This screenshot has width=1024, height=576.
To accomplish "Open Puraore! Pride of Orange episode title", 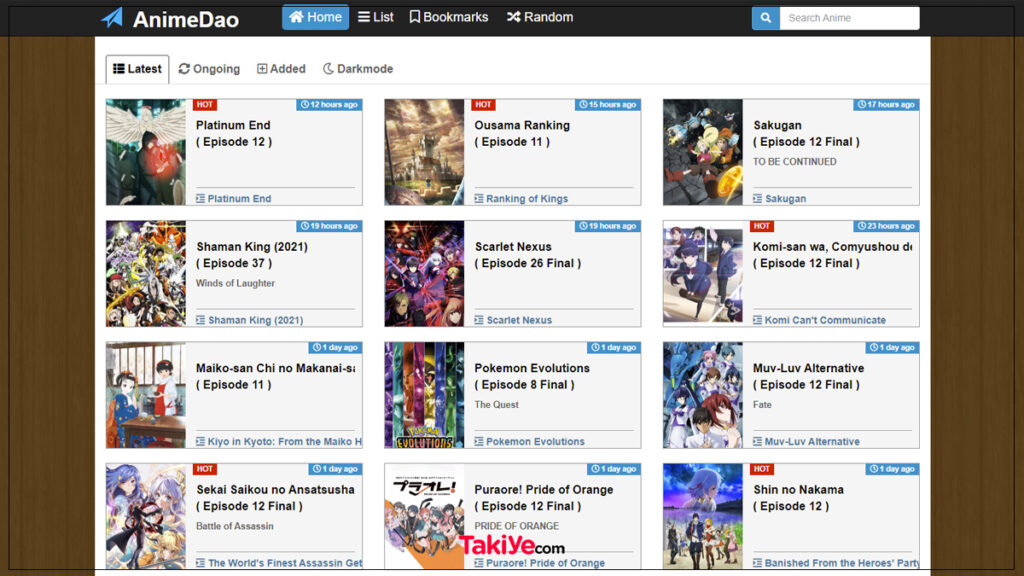I will pyautogui.click(x=543, y=498).
